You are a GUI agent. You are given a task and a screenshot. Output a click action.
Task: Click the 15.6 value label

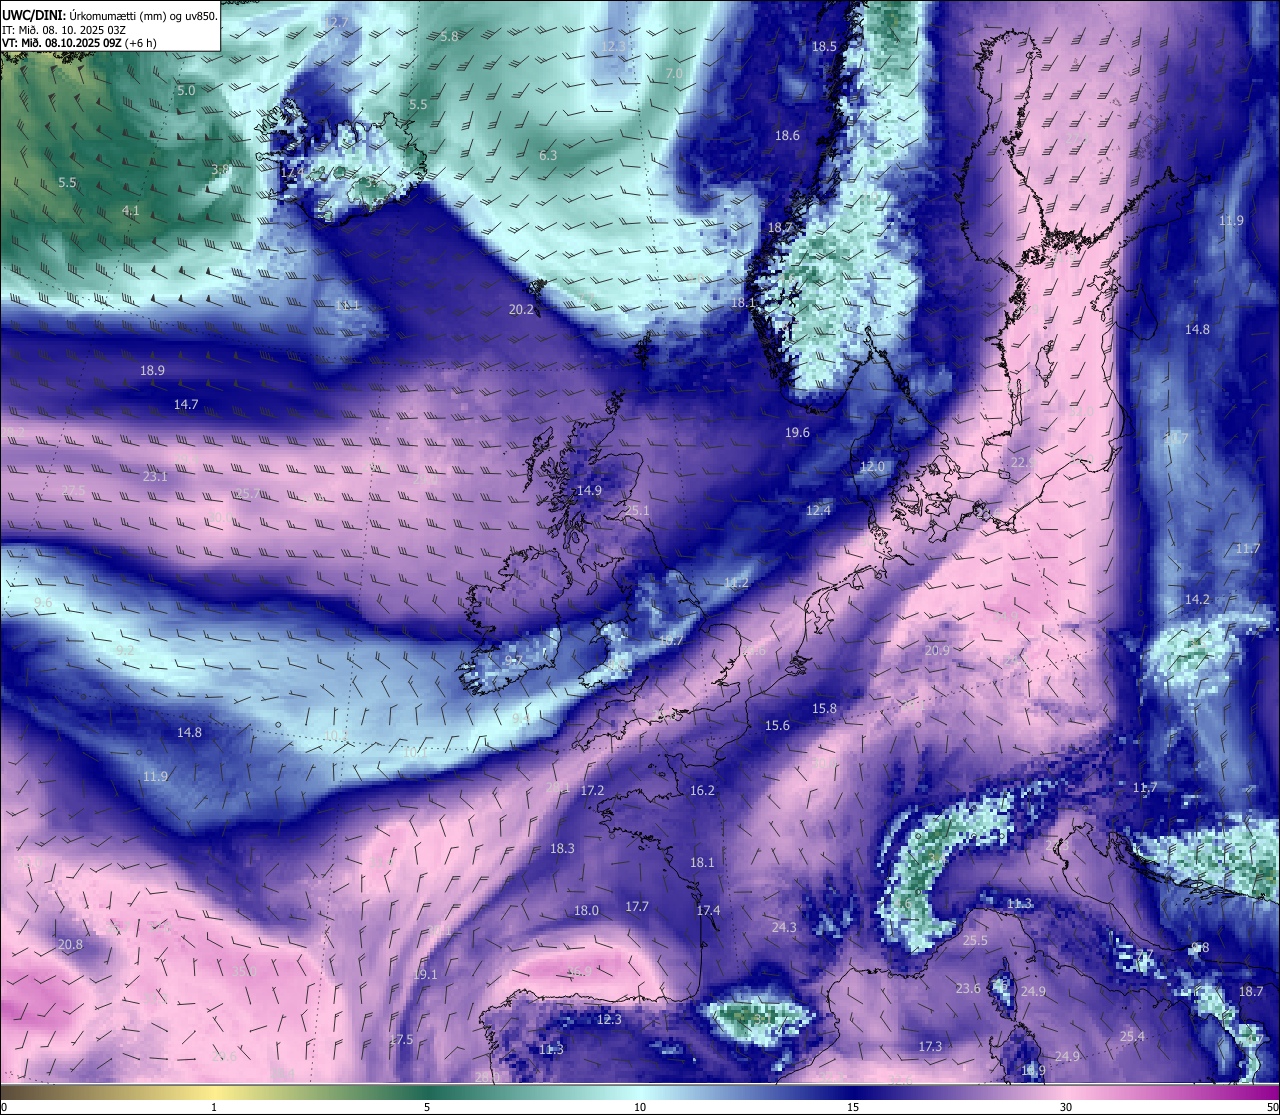pyautogui.click(x=777, y=725)
